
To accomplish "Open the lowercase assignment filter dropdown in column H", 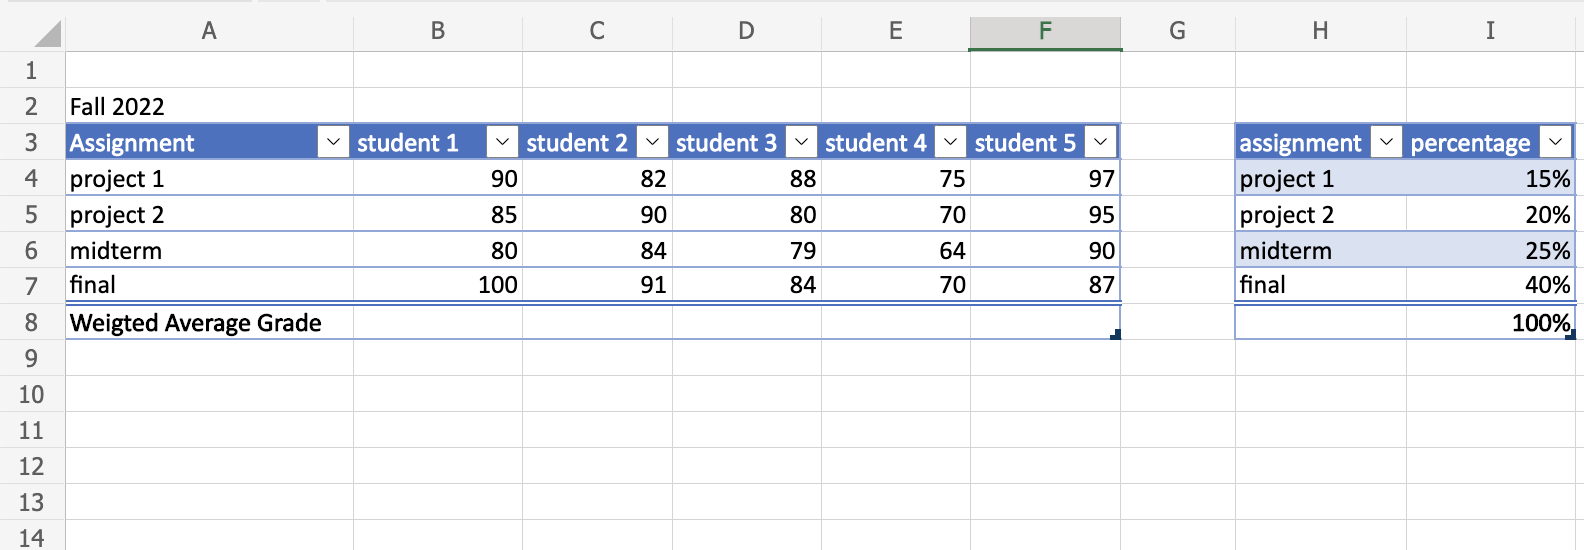I will [x=1386, y=142].
